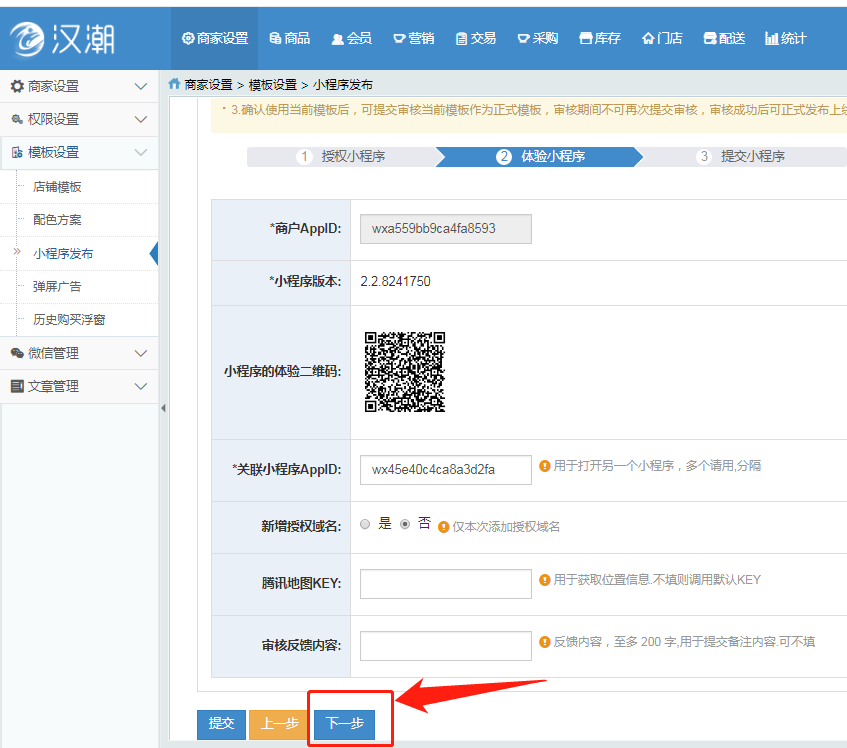Click 模板设置 in the breadcrumb
This screenshot has width=847, height=748.
273,85
